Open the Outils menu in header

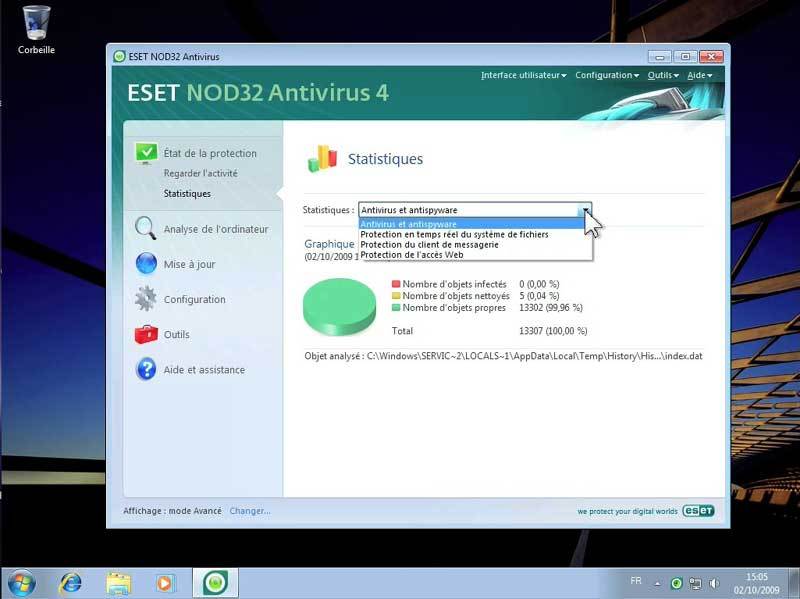coord(663,76)
